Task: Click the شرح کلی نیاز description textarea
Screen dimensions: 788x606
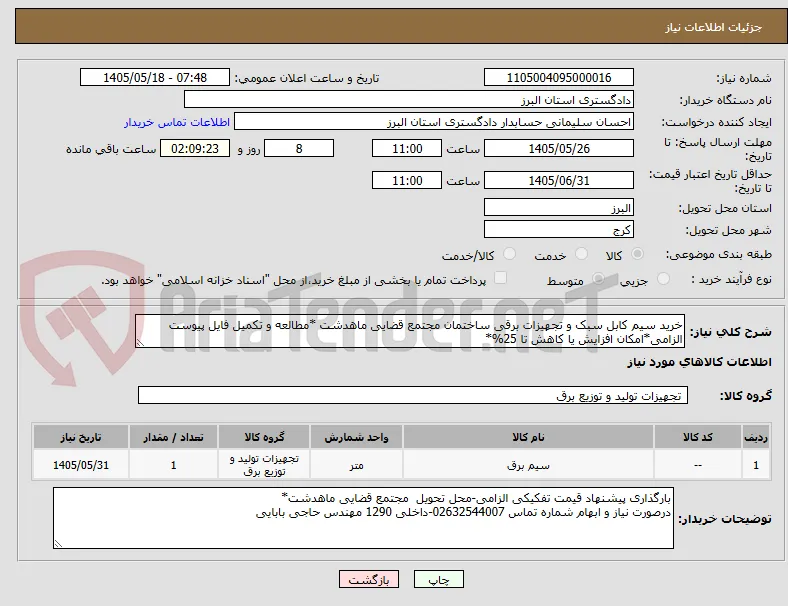Action: coord(410,331)
